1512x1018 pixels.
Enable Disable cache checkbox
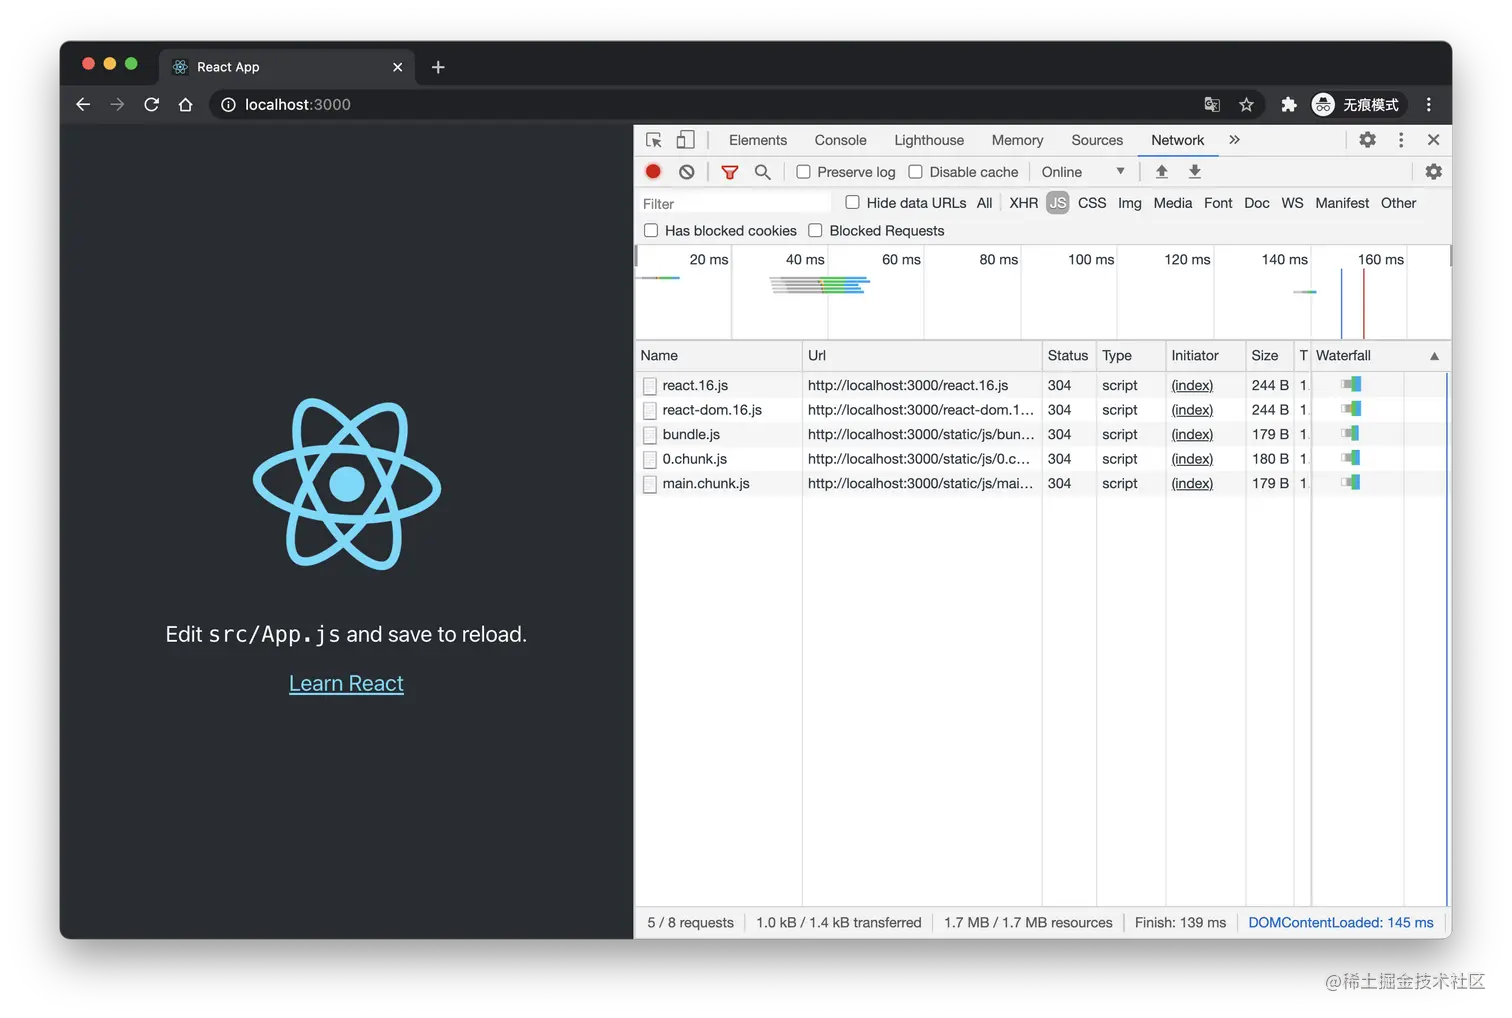pyautogui.click(x=915, y=172)
